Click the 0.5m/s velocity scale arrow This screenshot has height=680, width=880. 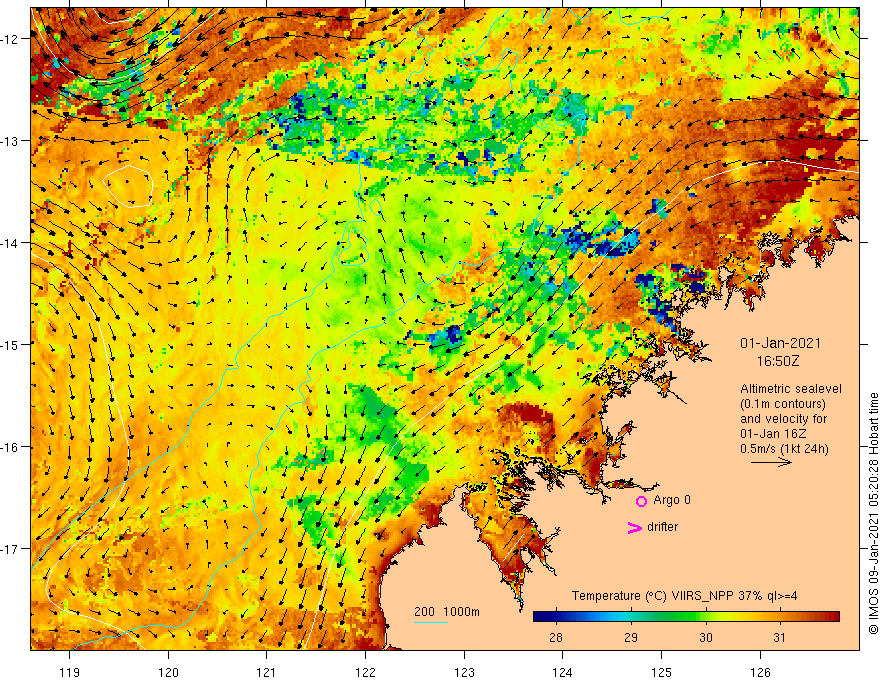click(771, 462)
